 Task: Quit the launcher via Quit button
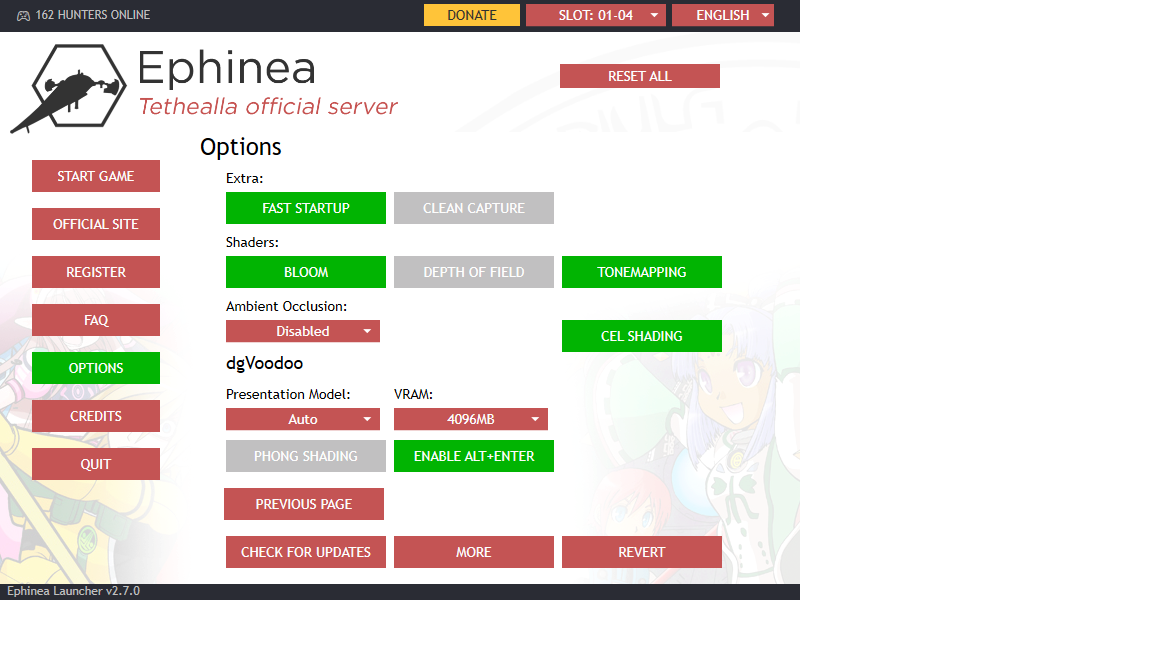click(x=96, y=464)
